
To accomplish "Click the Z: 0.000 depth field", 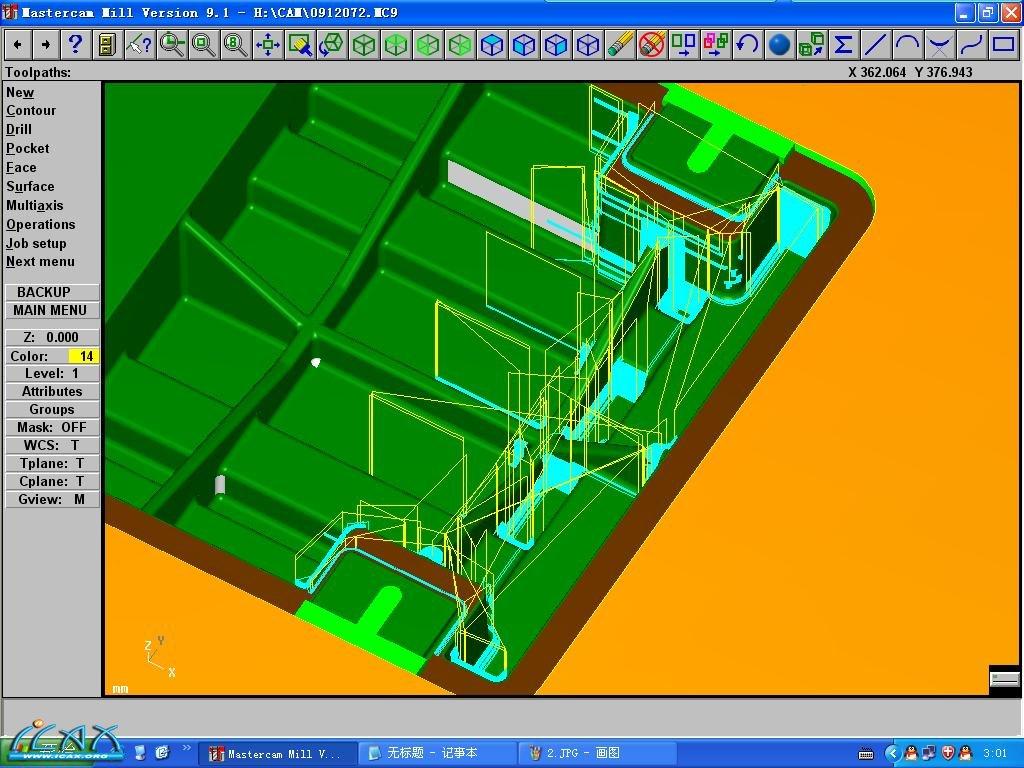I will pos(52,337).
